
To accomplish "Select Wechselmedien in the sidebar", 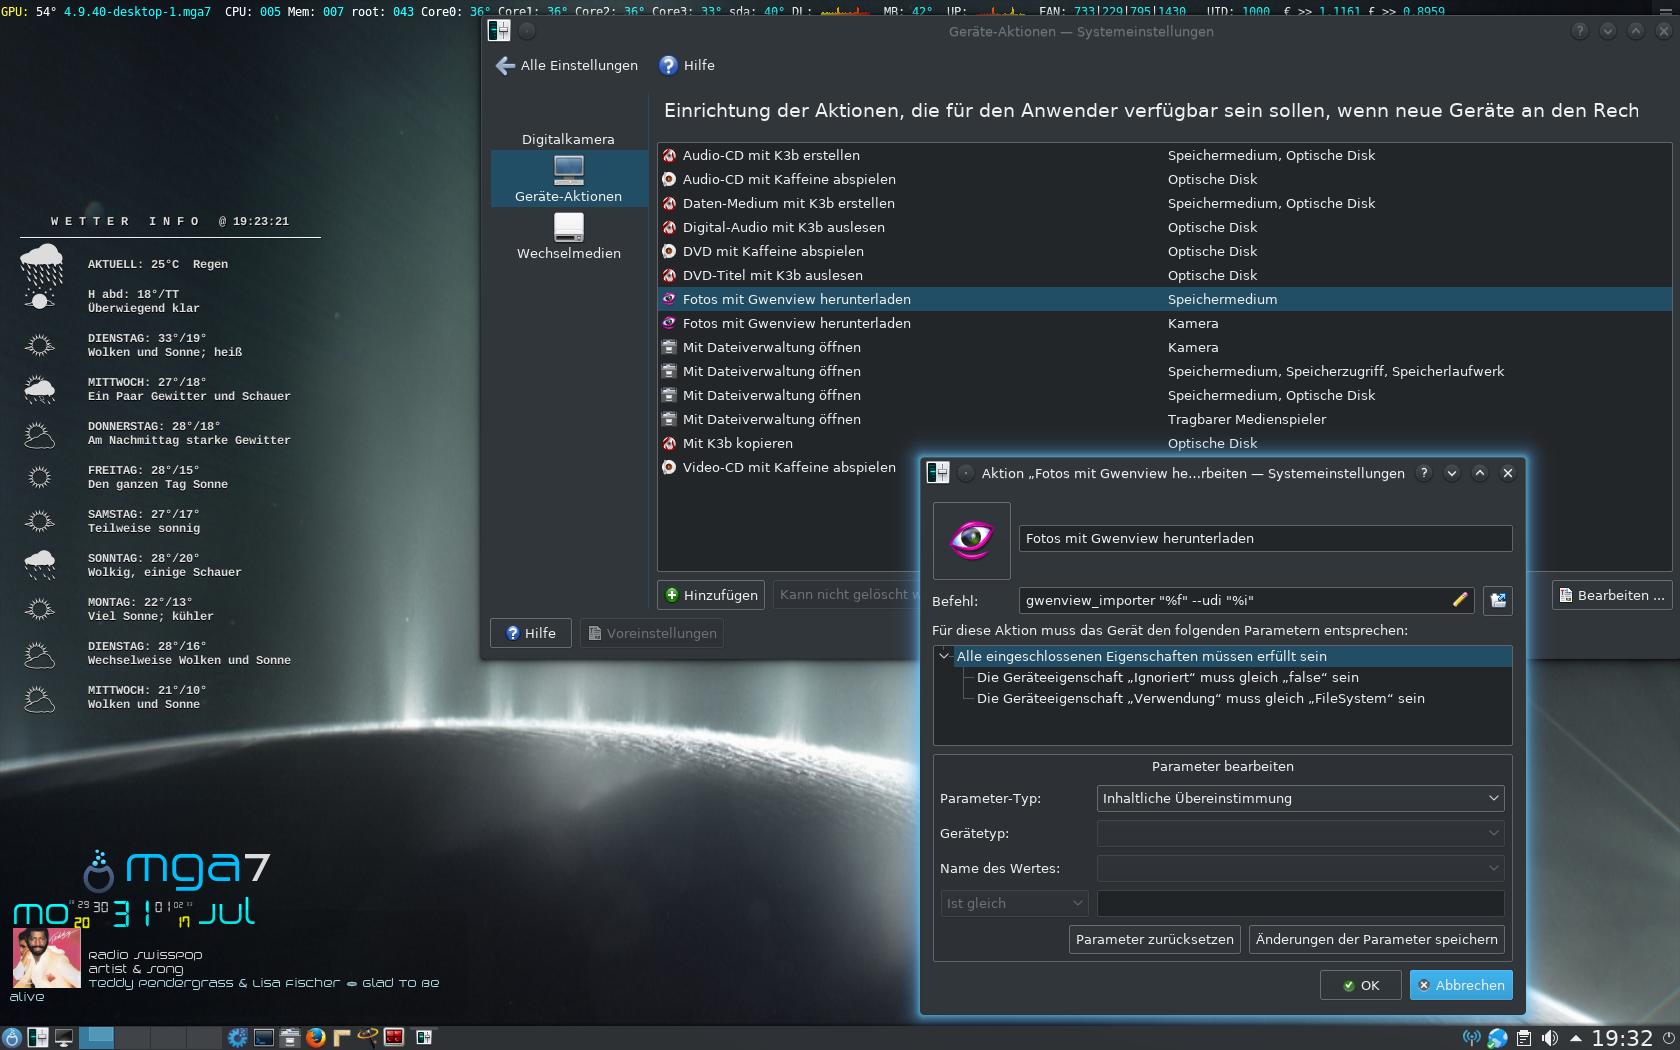I will (568, 237).
